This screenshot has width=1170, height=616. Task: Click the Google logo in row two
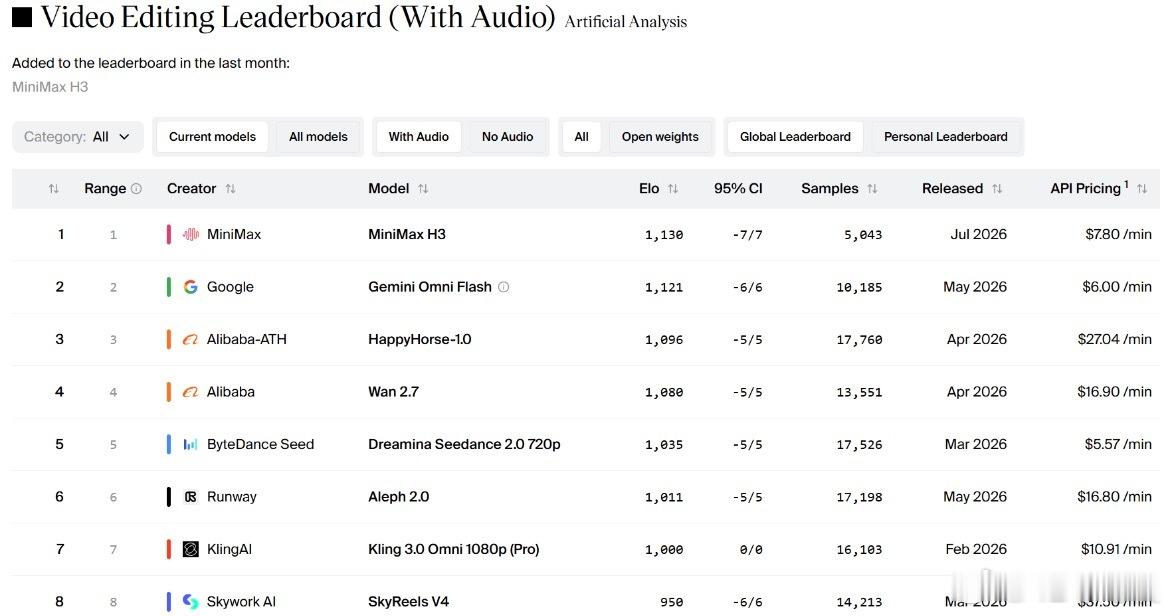(x=190, y=286)
